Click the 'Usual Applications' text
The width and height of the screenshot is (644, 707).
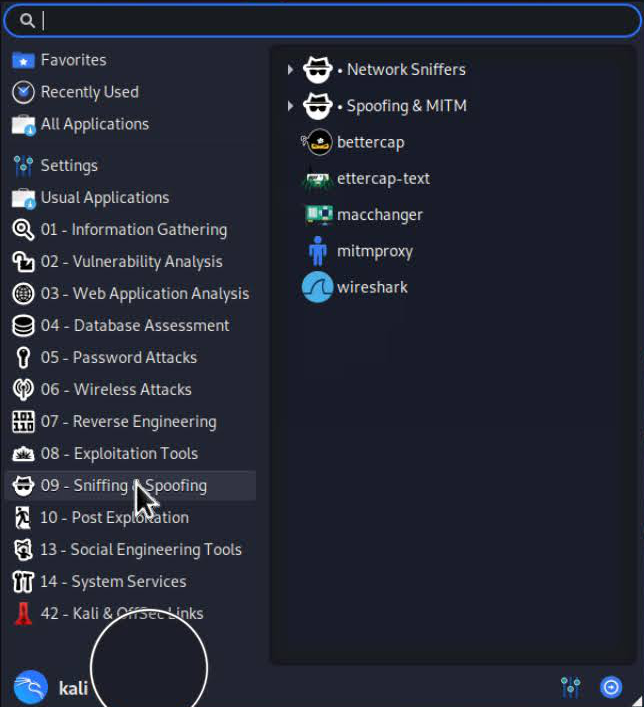point(105,198)
